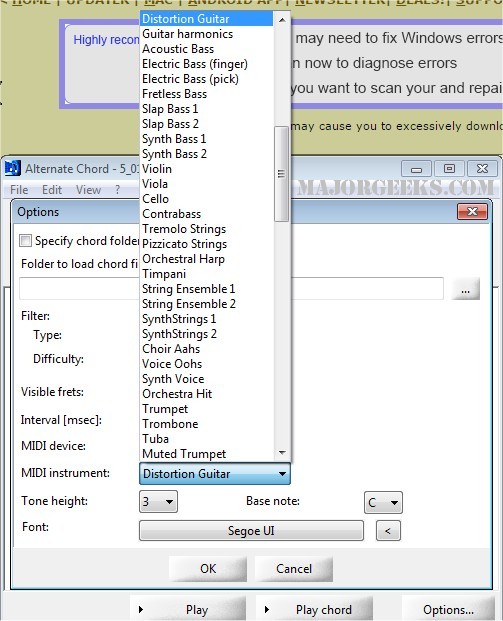This screenshot has height=621, width=503.
Task: Select Cello from the list
Action: tap(207, 199)
